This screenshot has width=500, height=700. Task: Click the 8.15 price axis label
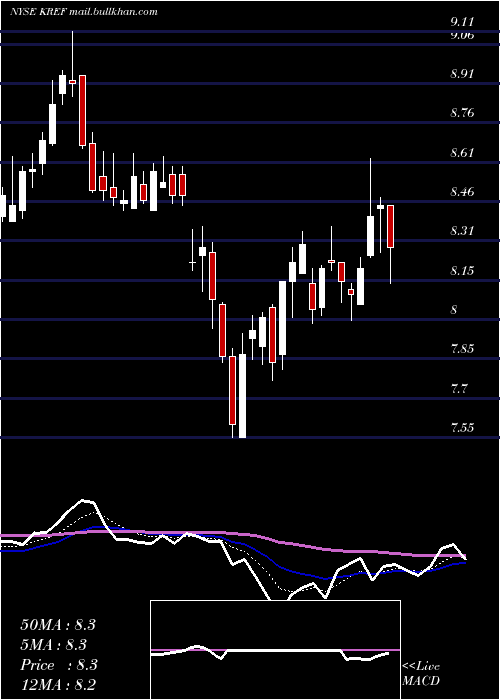(x=462, y=271)
